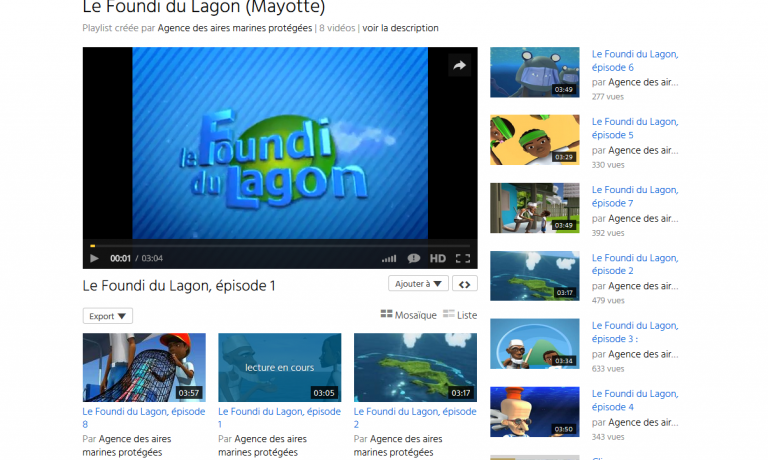This screenshot has height=460, width=768.
Task: Click épisode 8 thumbnail in mosaic grid
Action: coord(144,367)
